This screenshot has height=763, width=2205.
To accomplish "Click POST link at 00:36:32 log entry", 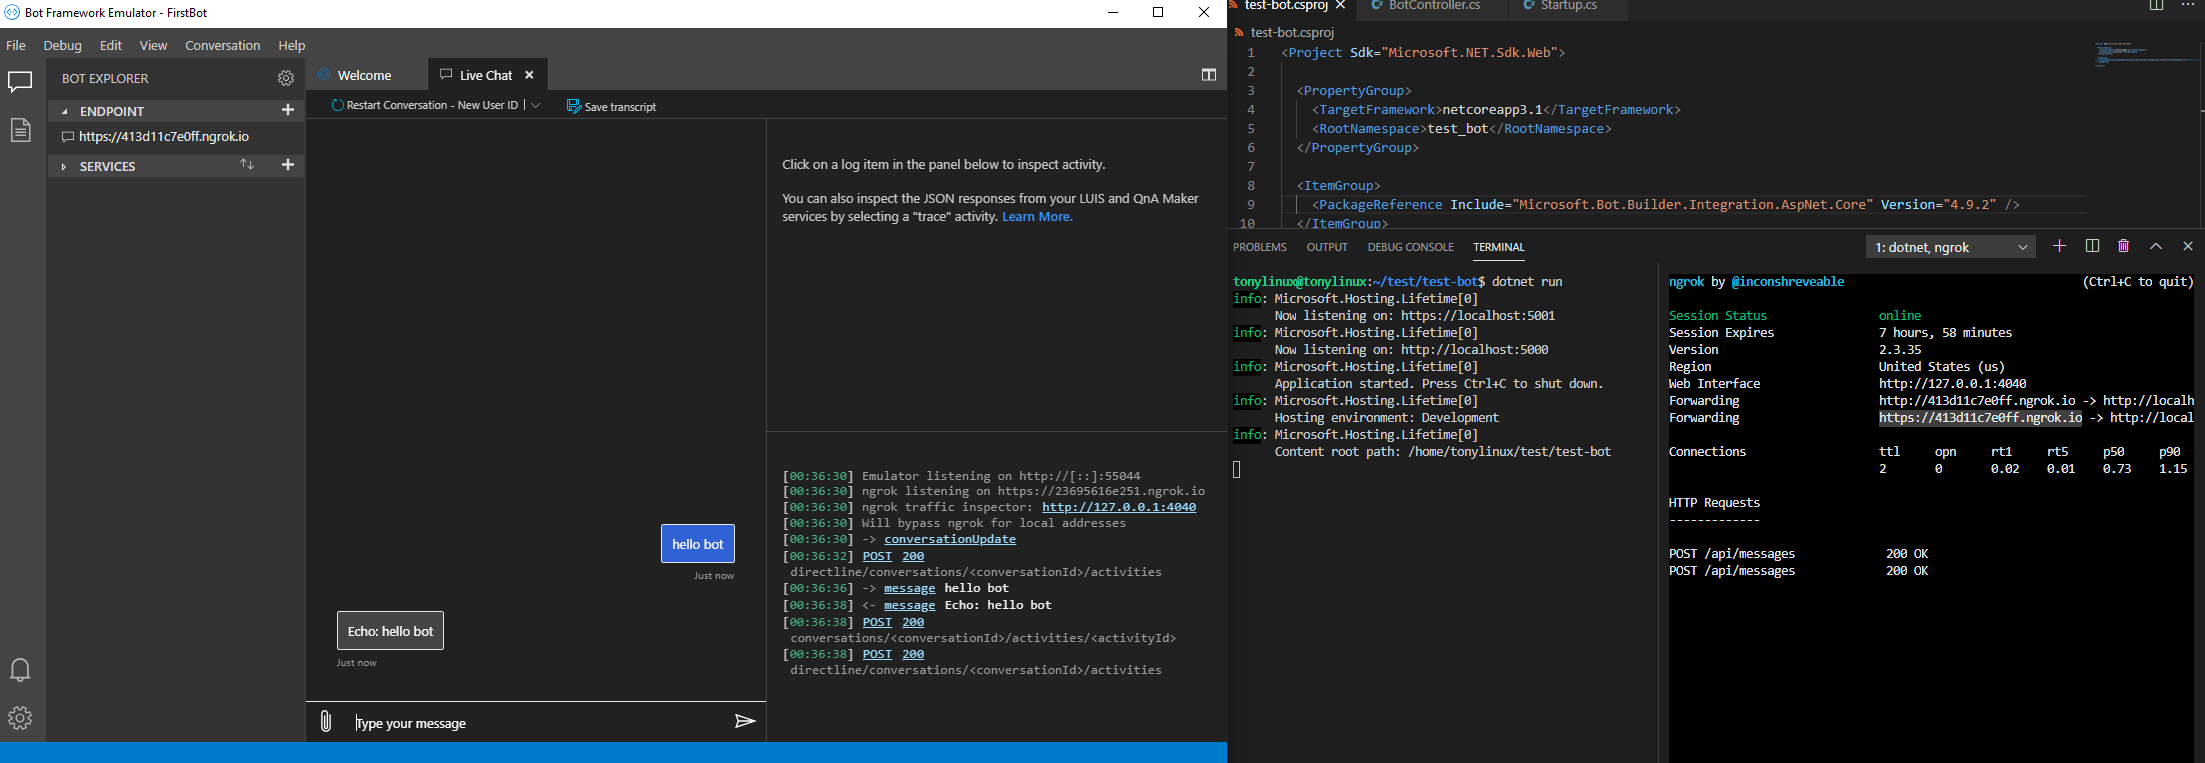I will coord(877,556).
